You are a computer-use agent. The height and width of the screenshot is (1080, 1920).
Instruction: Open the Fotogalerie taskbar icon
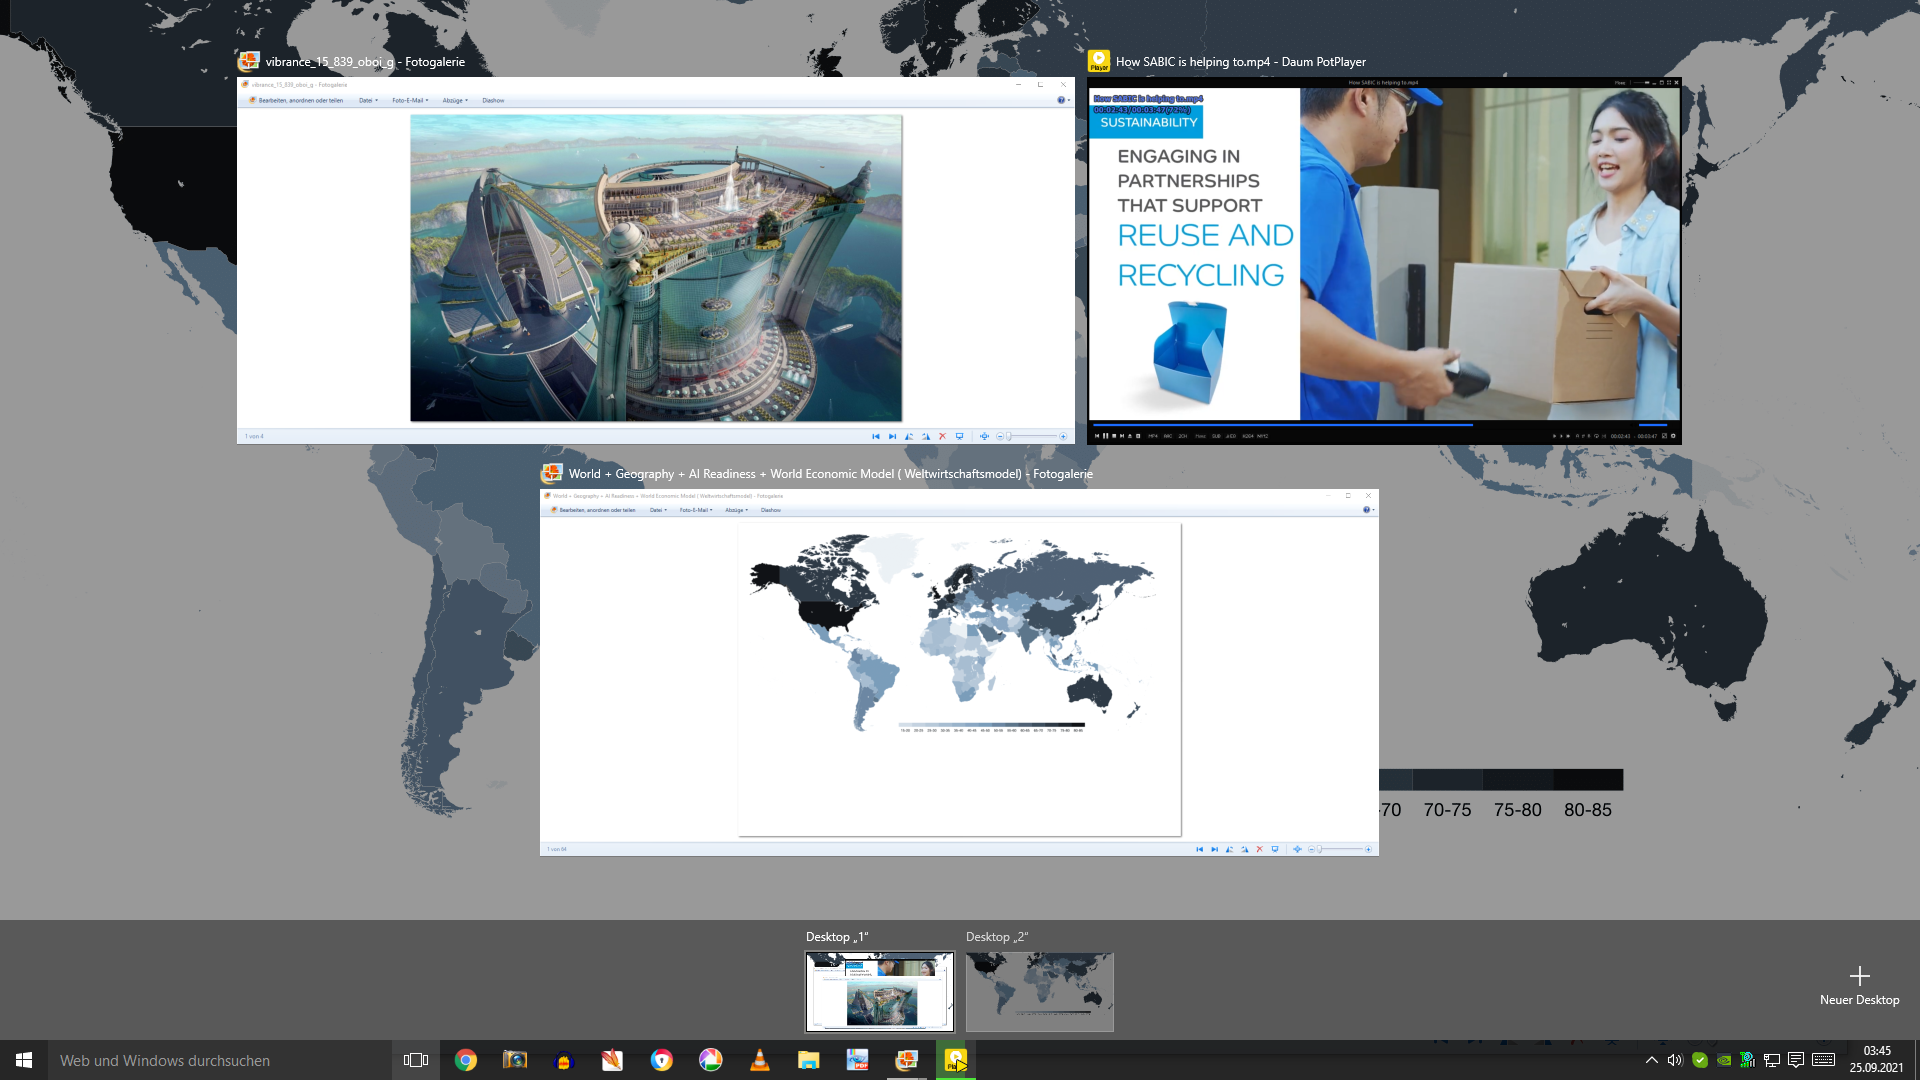pyautogui.click(x=907, y=1060)
